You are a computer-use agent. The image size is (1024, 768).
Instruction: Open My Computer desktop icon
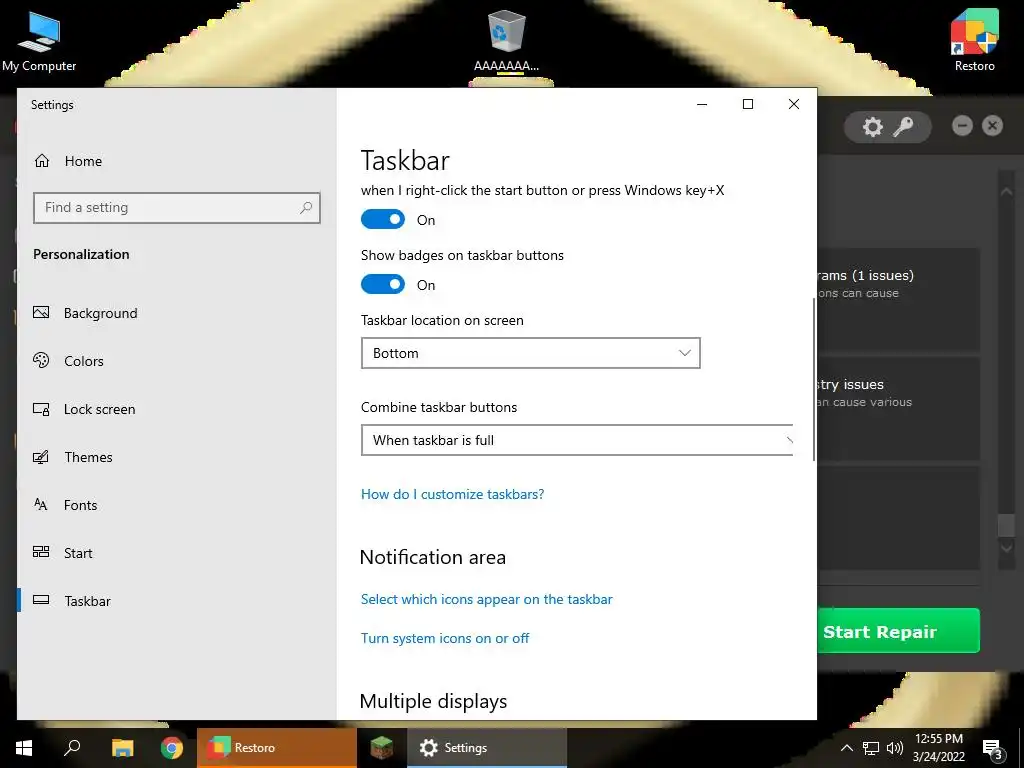coord(39,40)
